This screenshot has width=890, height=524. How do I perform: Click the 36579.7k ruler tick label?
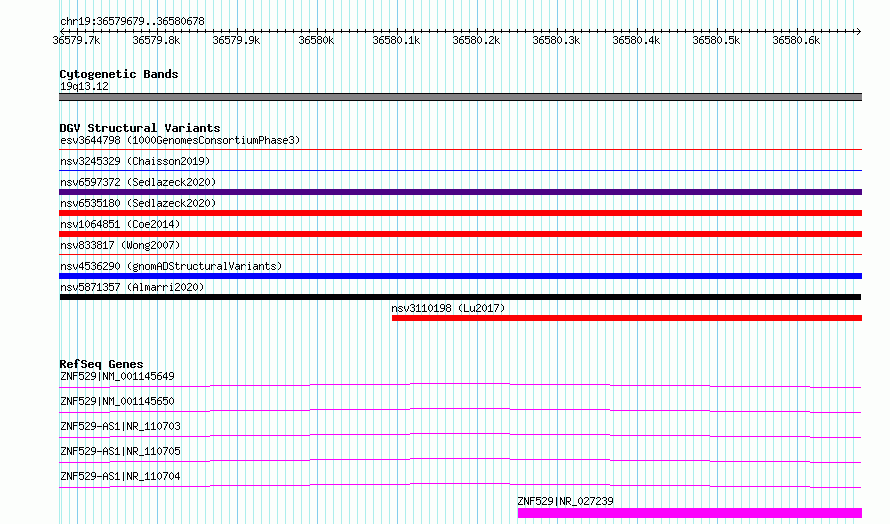(x=76, y=40)
